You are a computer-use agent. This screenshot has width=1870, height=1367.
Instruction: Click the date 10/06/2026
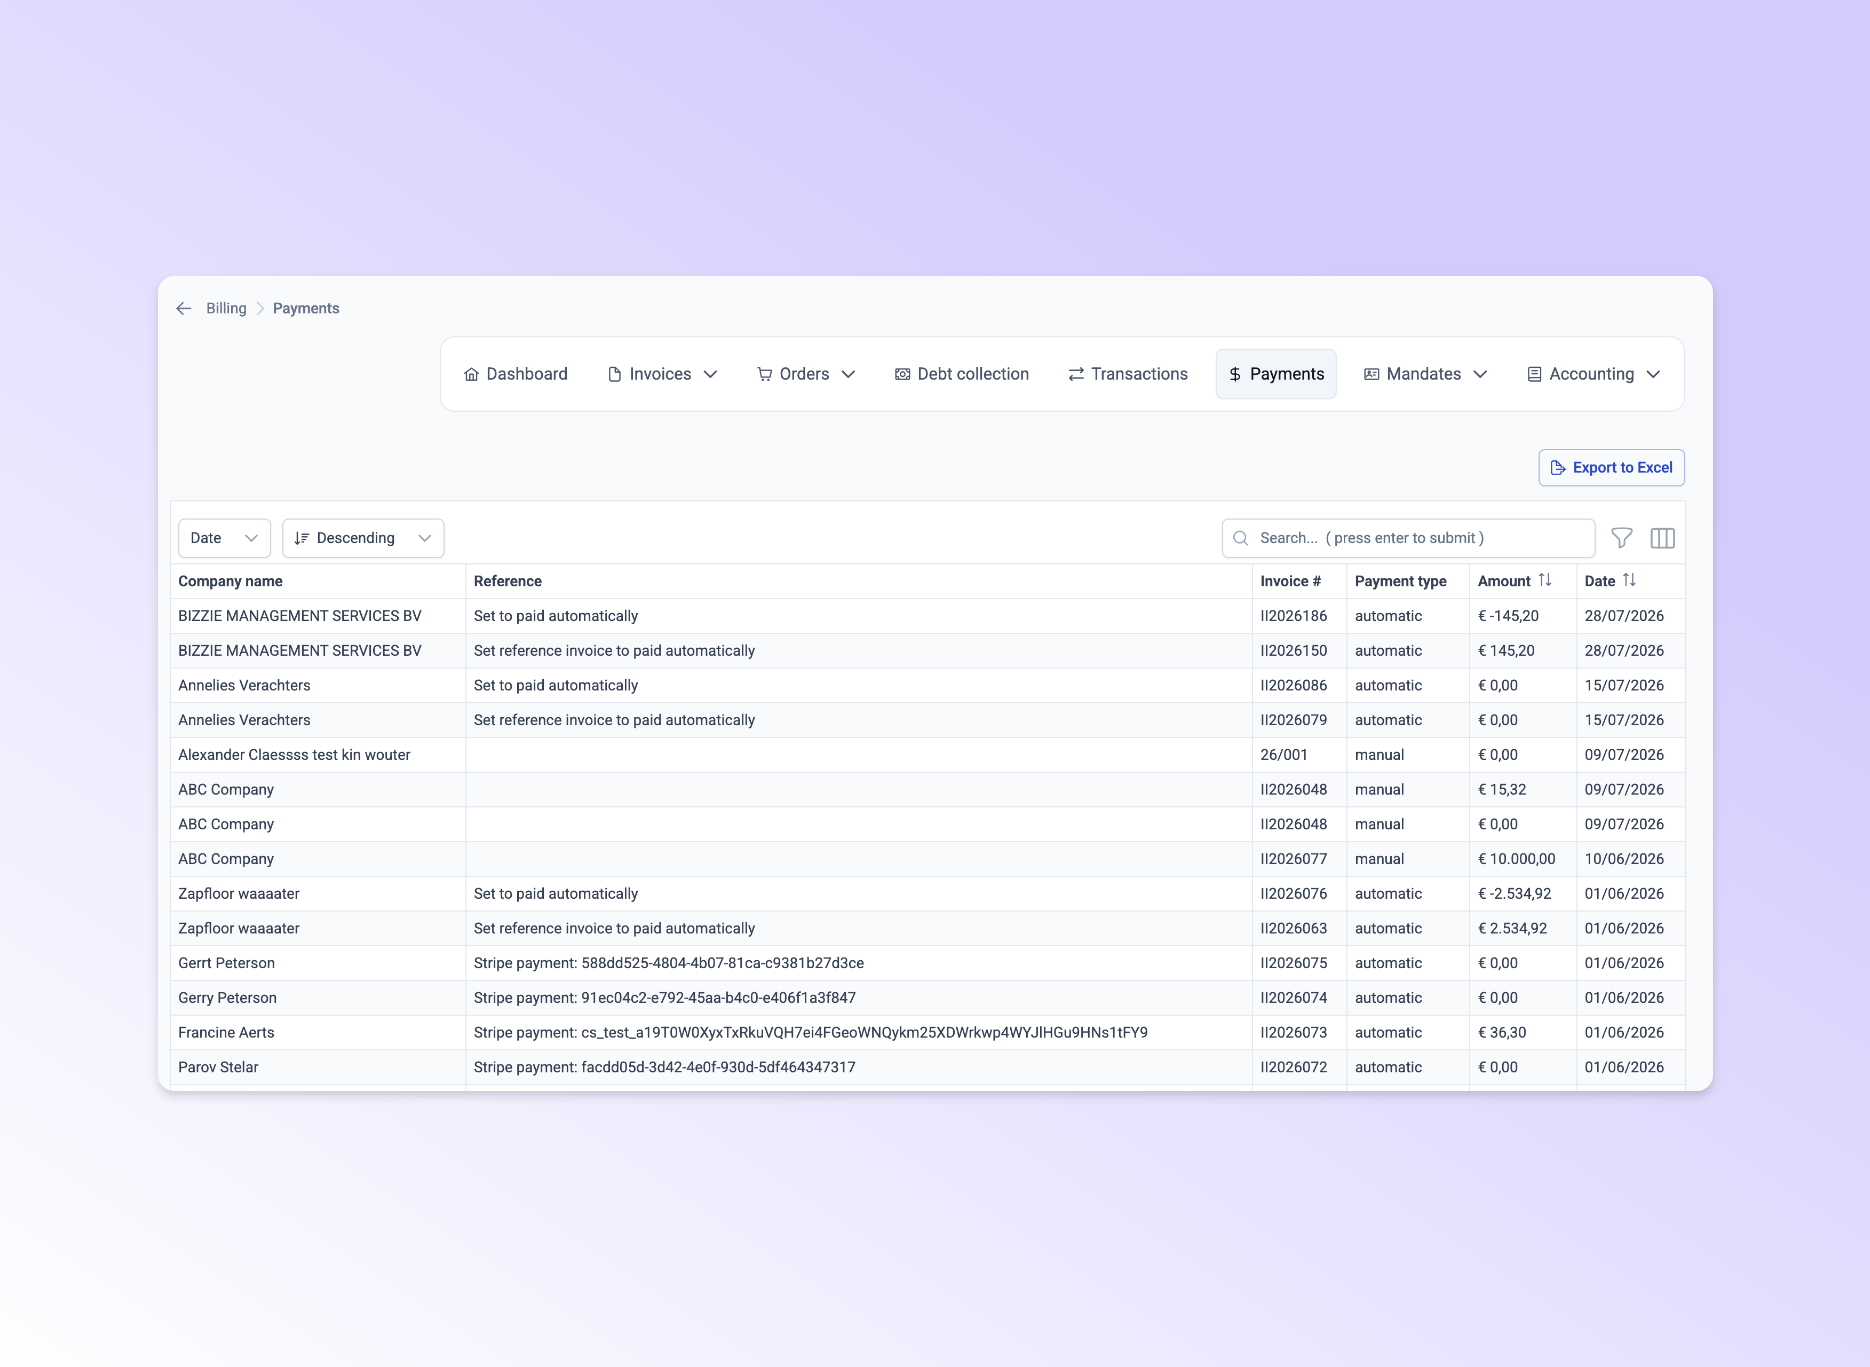(x=1624, y=859)
